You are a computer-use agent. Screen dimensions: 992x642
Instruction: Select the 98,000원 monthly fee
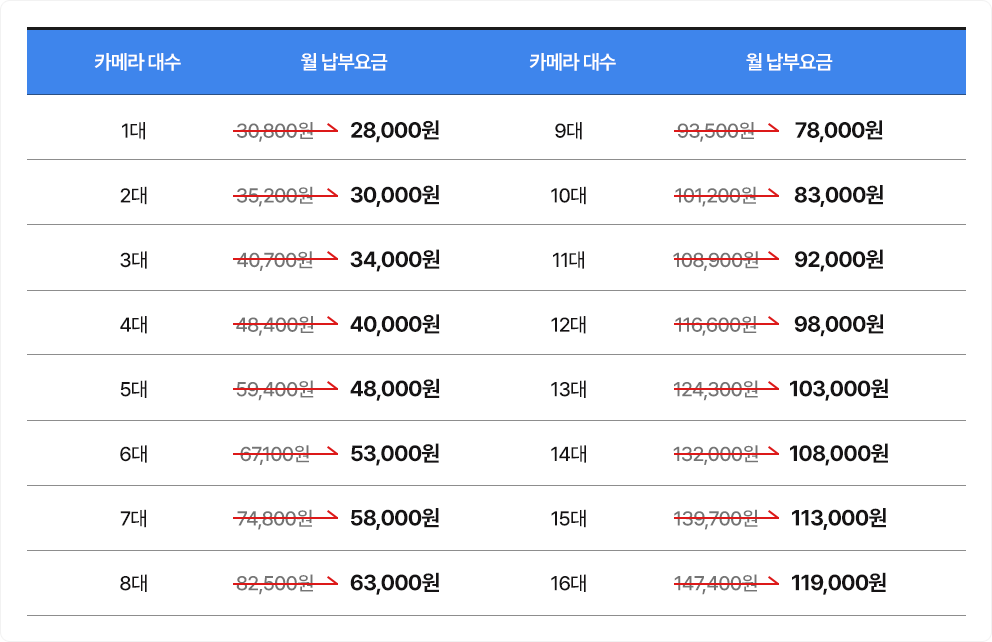839,324
